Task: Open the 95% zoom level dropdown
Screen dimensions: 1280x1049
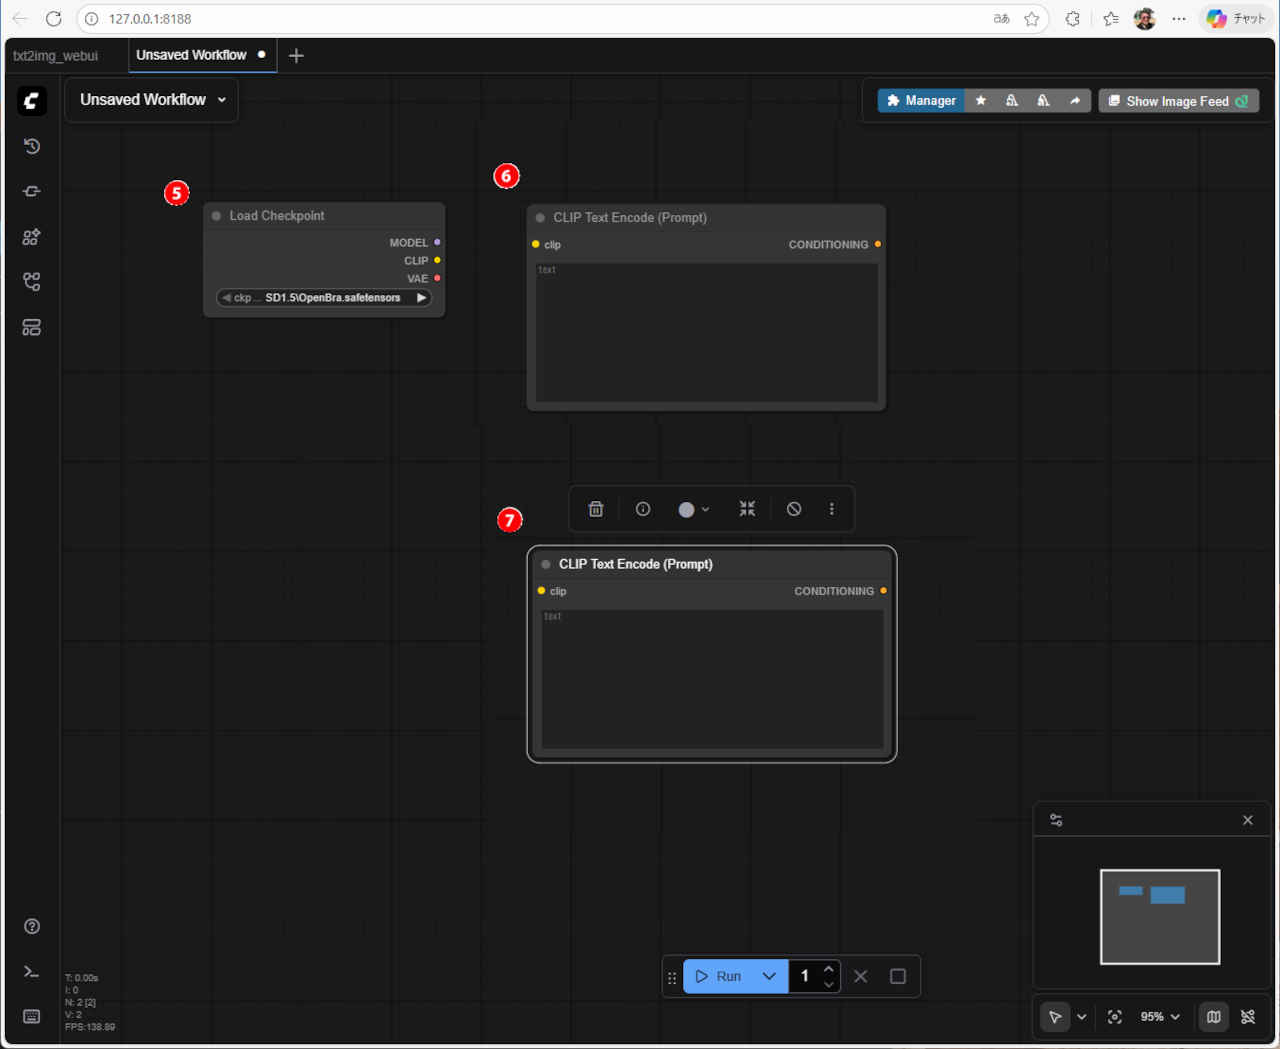Action: [1160, 1017]
